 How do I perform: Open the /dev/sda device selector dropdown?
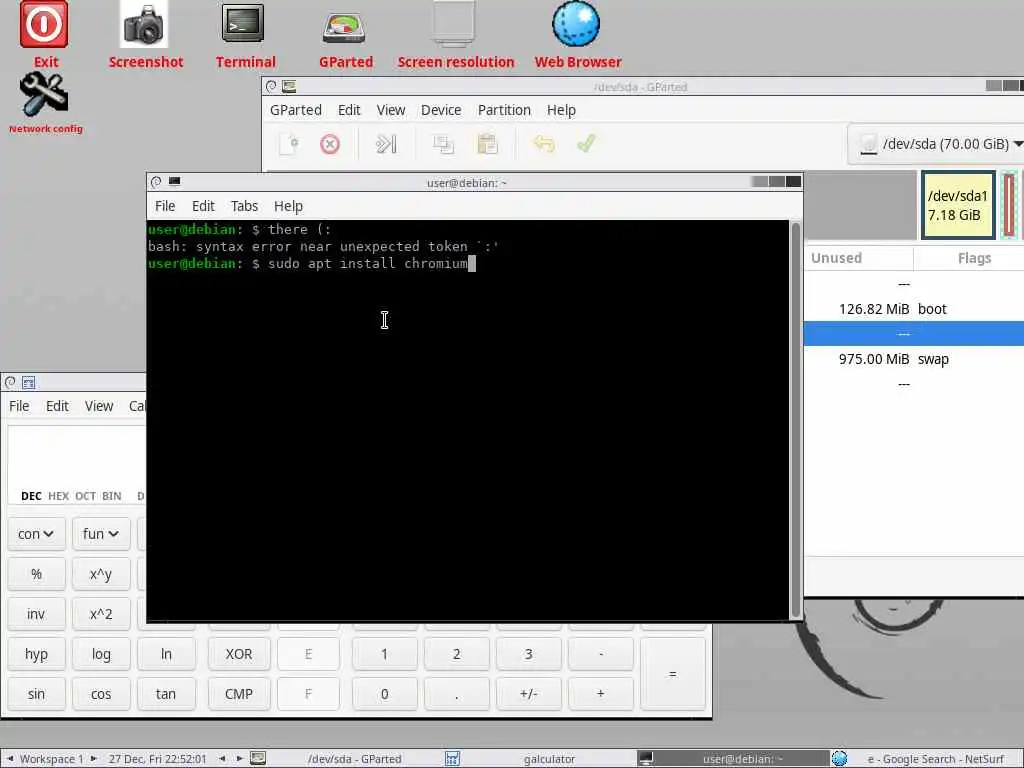[938, 144]
